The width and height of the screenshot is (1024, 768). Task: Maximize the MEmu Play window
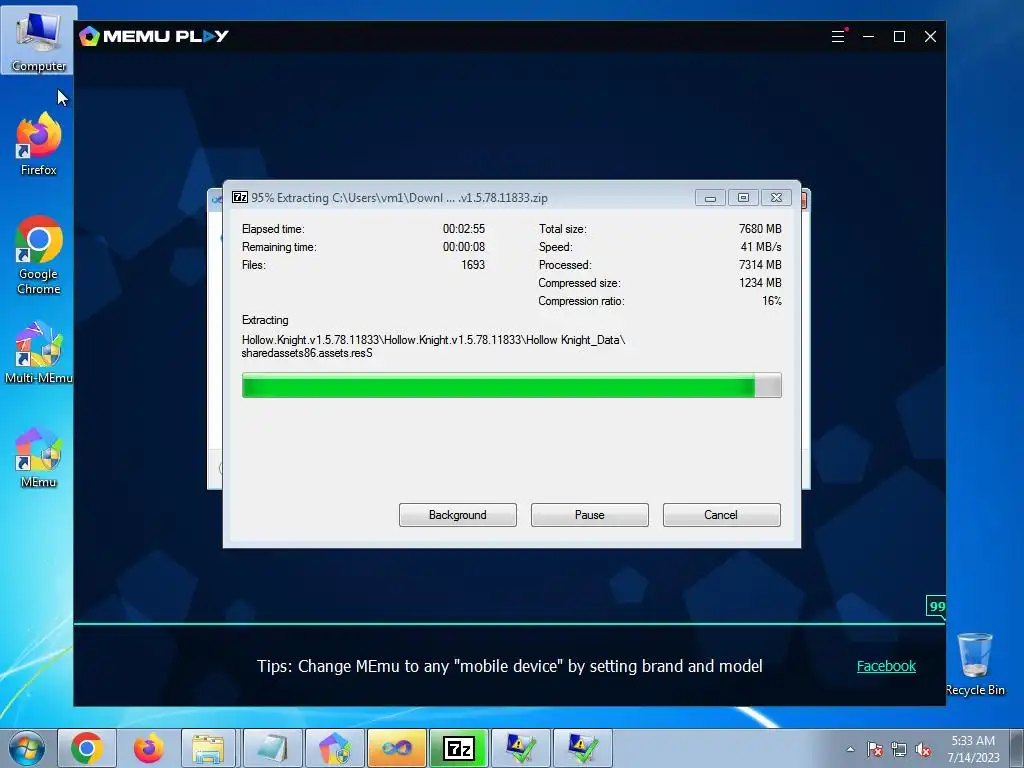pos(899,37)
